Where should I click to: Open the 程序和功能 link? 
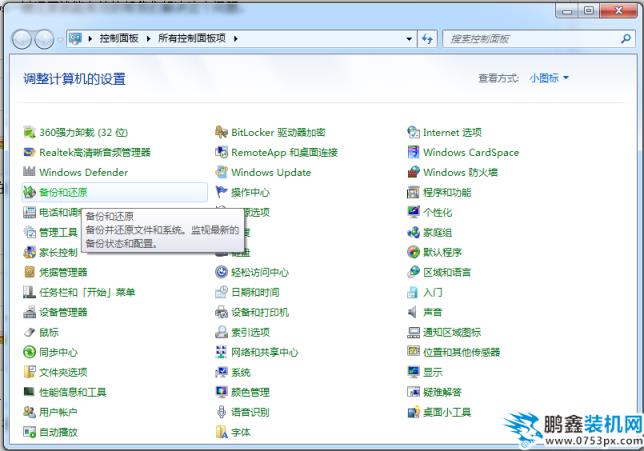(x=447, y=192)
